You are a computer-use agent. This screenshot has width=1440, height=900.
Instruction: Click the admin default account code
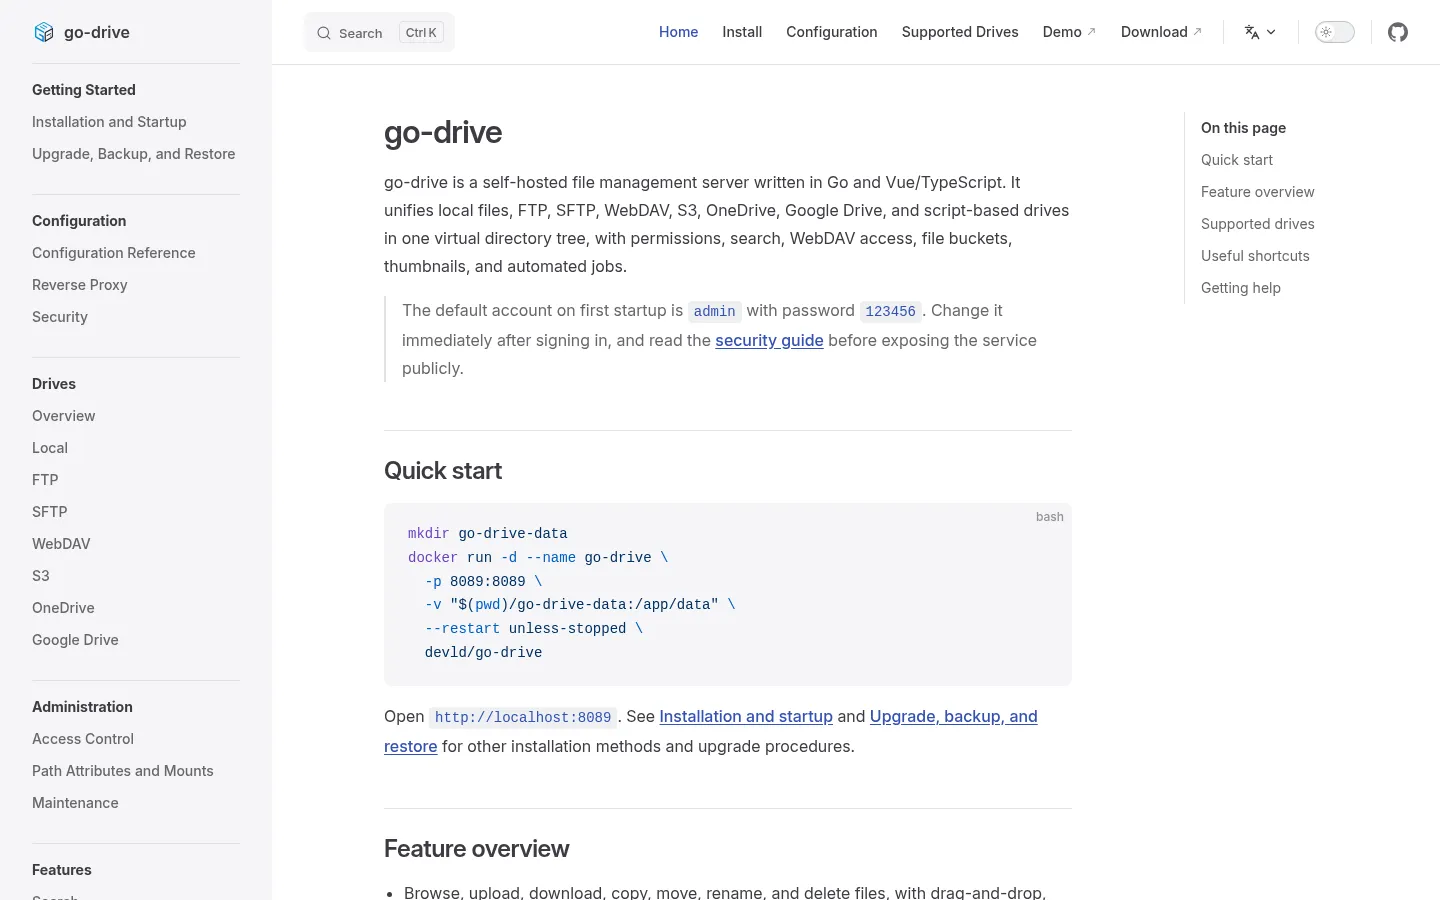coord(715,311)
